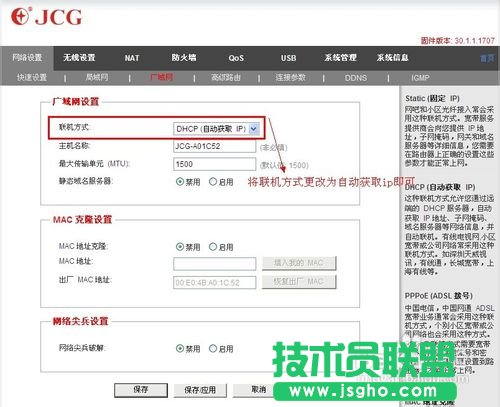Click the 取消 button
The image size is (500, 407).
pos(258,389)
